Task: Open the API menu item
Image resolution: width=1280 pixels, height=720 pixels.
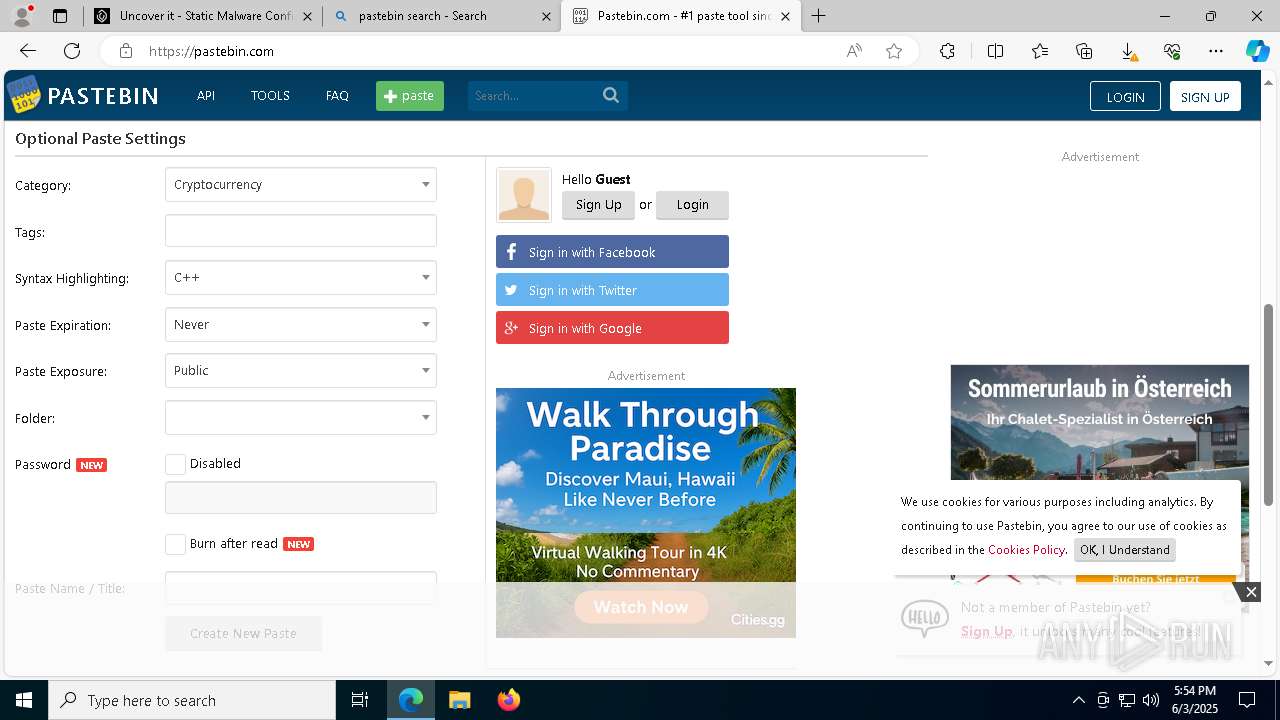Action: [x=206, y=96]
